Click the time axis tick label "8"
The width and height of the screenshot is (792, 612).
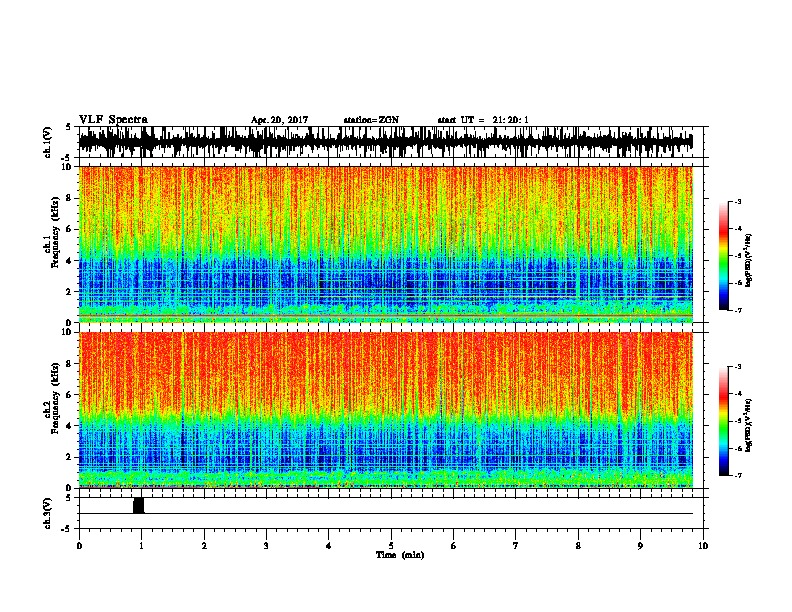coord(578,546)
